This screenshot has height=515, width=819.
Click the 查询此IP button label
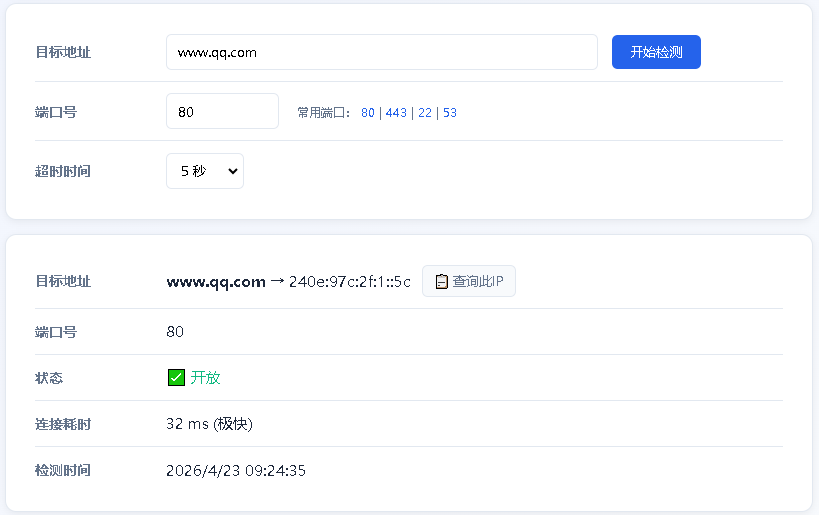click(x=477, y=282)
